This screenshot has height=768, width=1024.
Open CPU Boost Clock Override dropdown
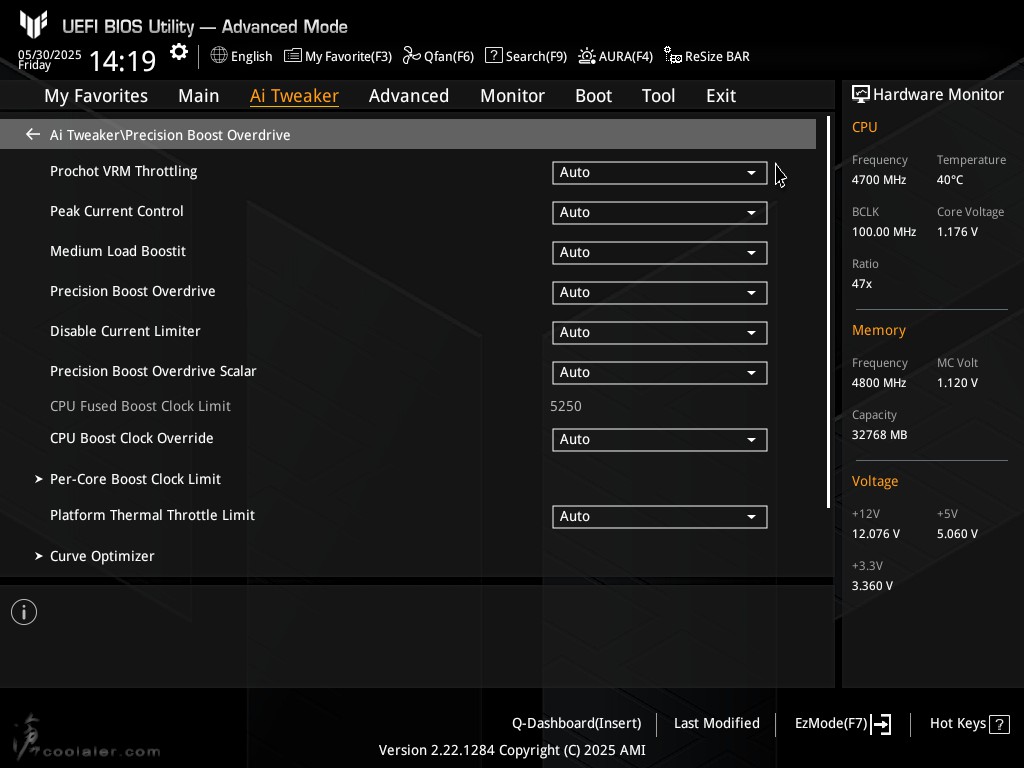coord(659,440)
